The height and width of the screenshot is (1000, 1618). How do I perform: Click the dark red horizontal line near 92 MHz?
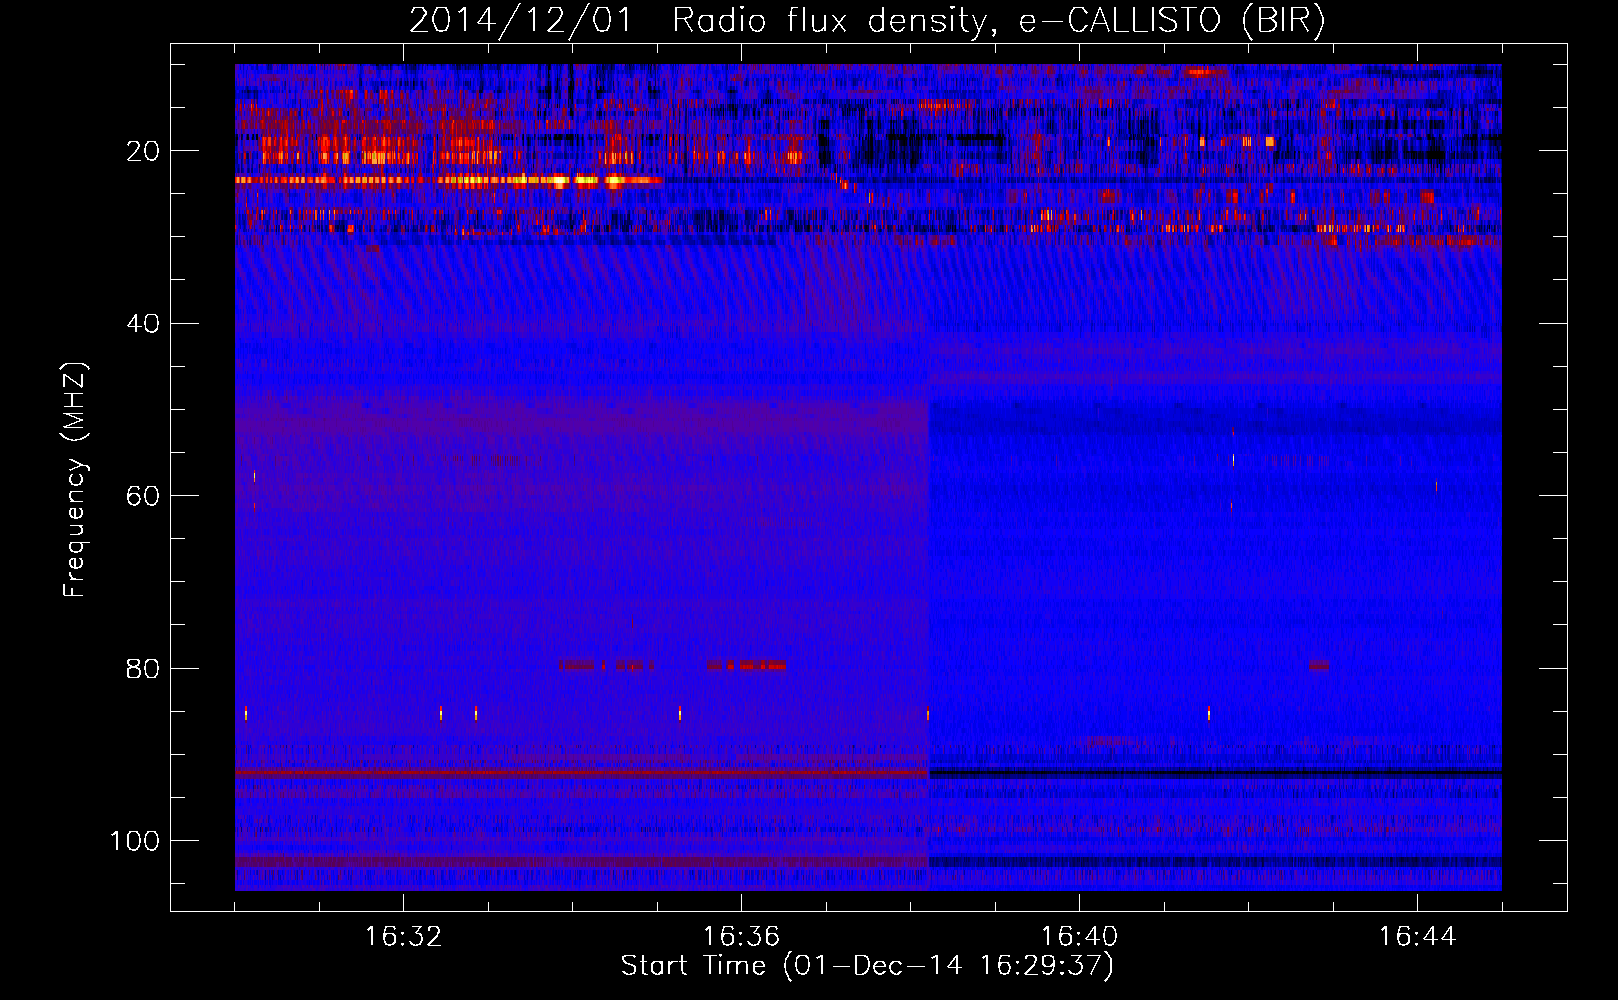pos(582,774)
